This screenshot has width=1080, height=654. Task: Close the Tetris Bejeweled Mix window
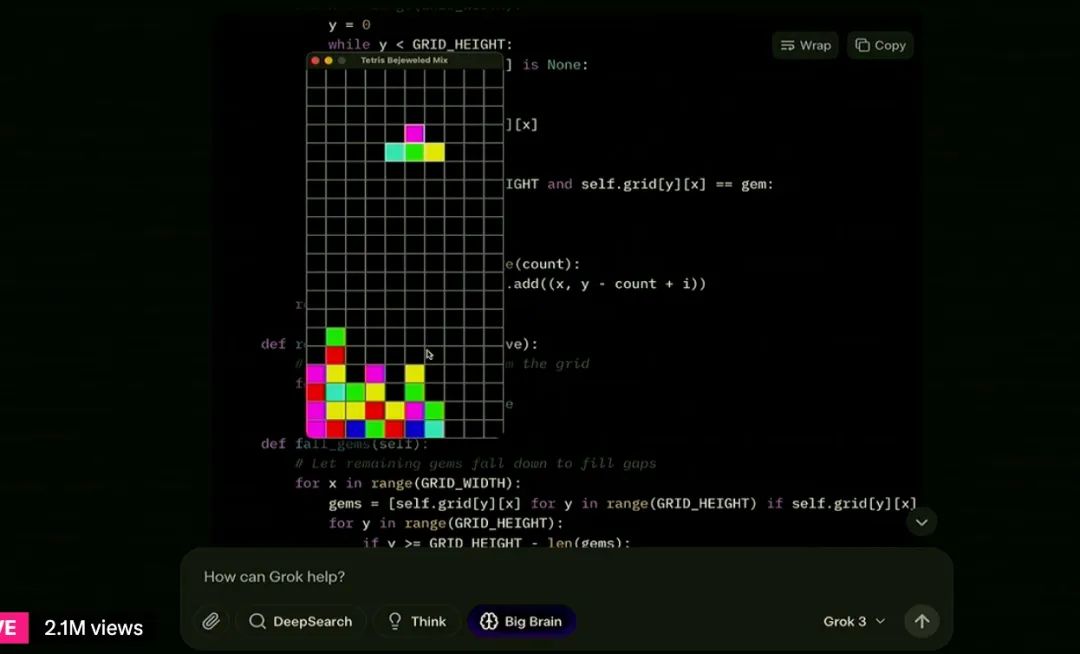tap(315, 61)
